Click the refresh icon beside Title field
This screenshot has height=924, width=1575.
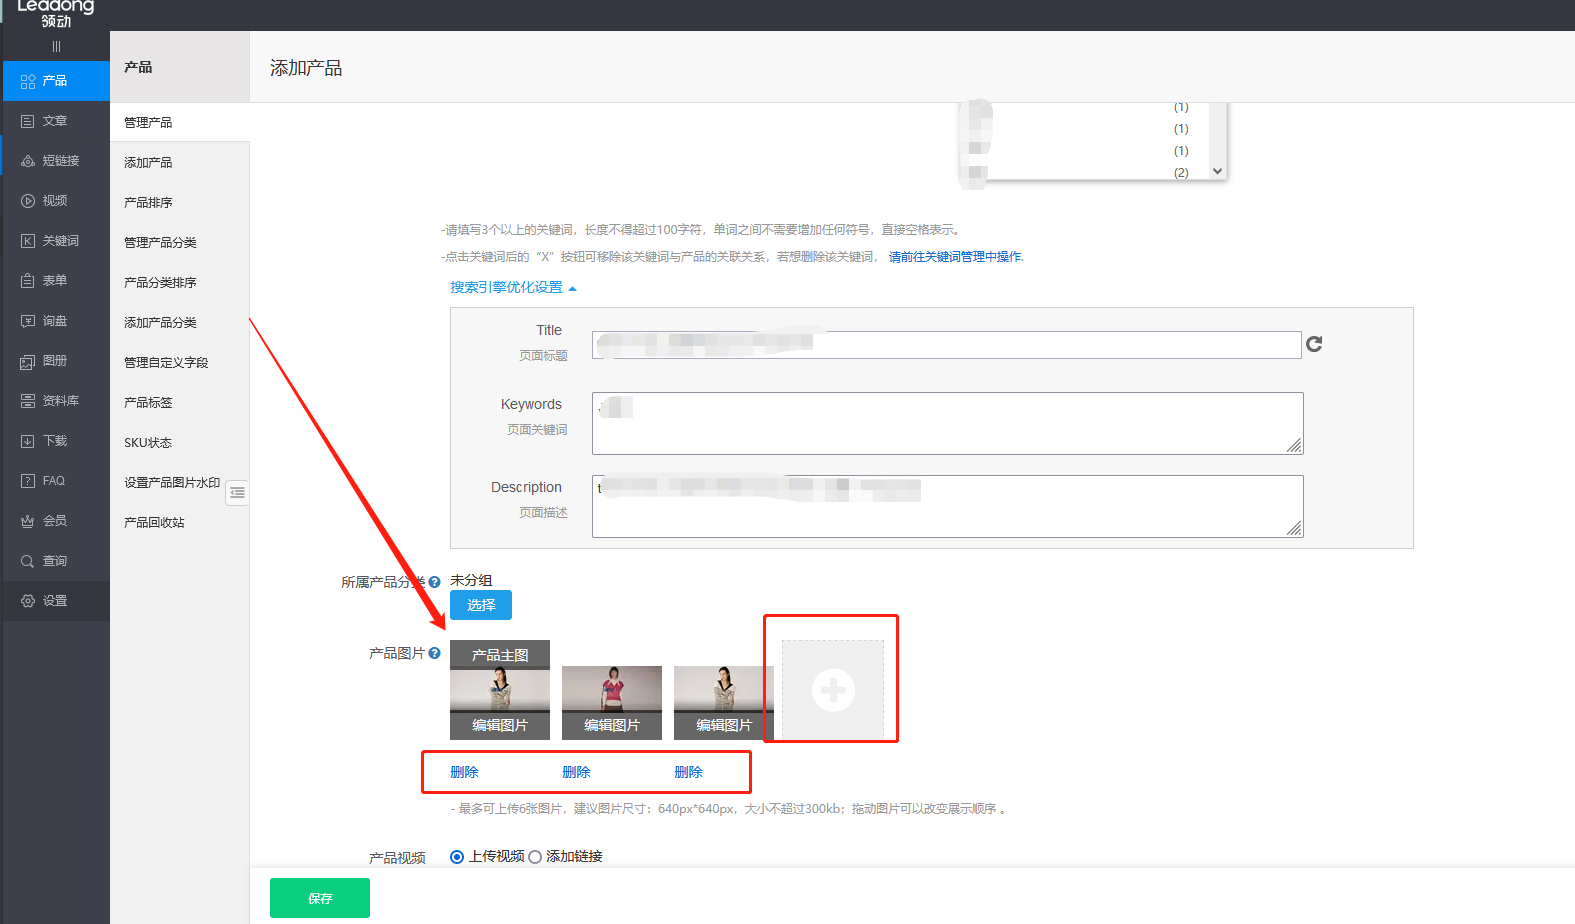coord(1314,344)
